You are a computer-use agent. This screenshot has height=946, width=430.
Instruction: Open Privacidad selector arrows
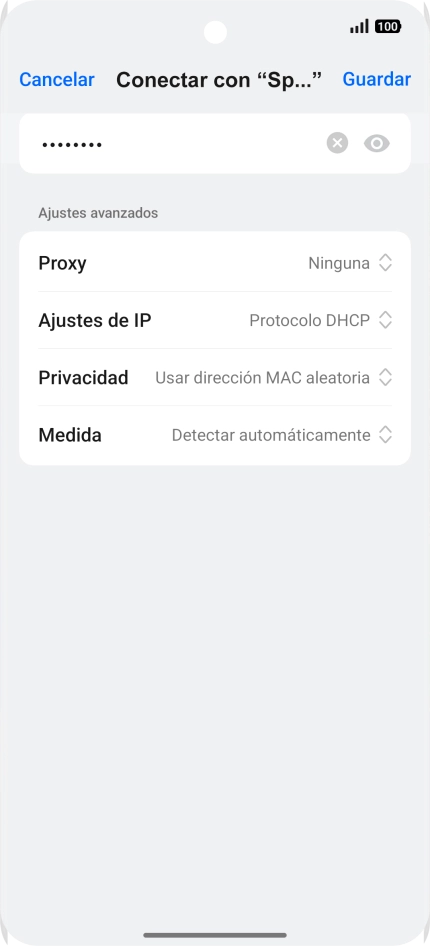(x=385, y=377)
